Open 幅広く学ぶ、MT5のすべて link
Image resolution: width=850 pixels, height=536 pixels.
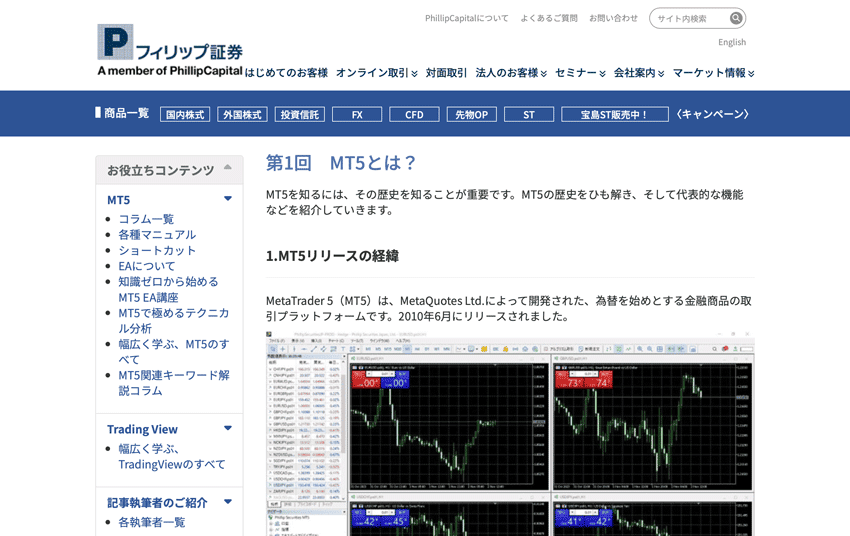pyautogui.click(x=173, y=352)
